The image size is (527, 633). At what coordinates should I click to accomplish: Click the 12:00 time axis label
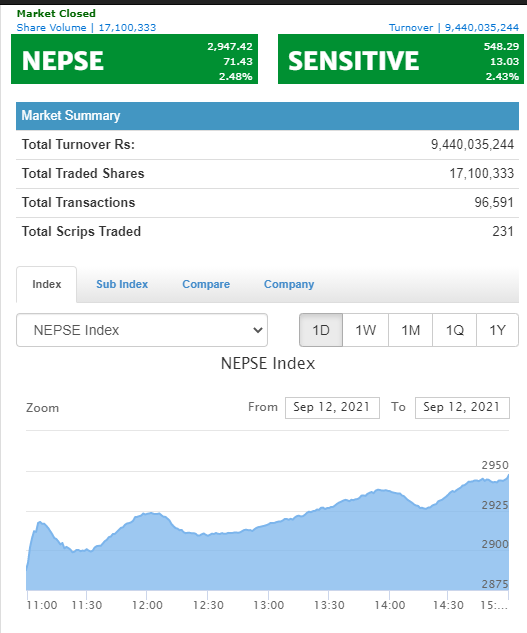(147, 605)
